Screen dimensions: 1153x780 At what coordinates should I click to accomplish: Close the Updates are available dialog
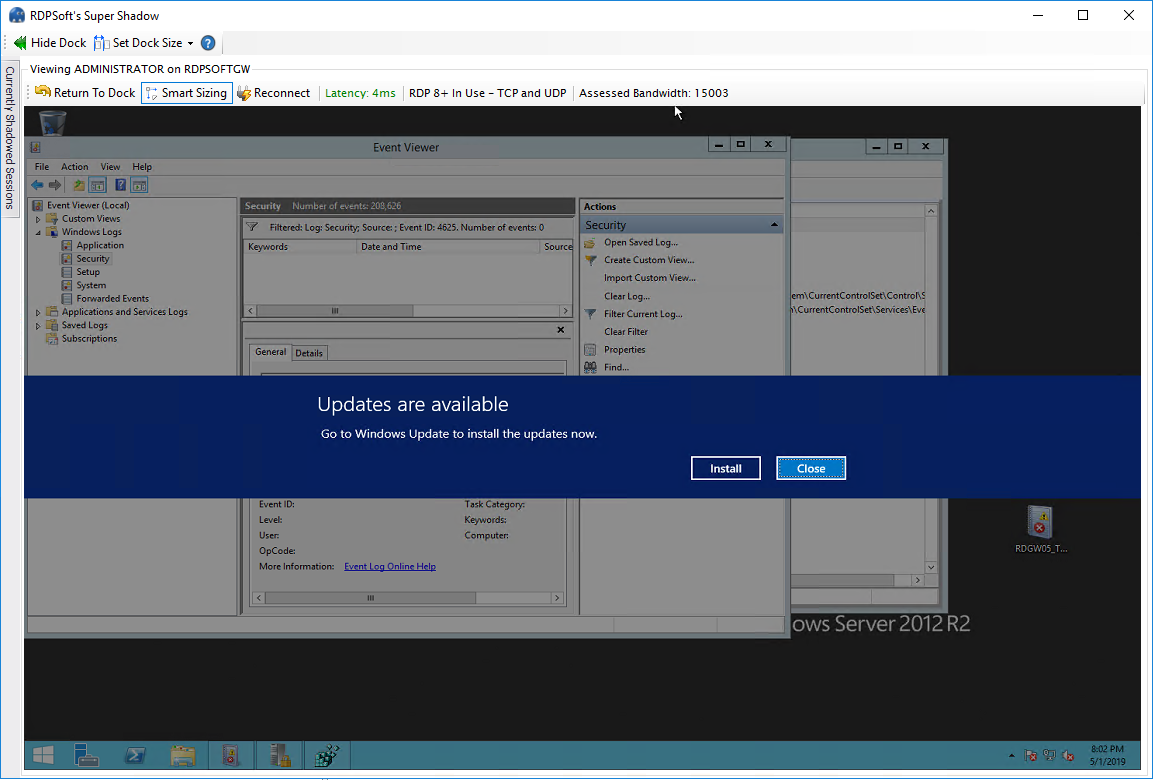810,468
